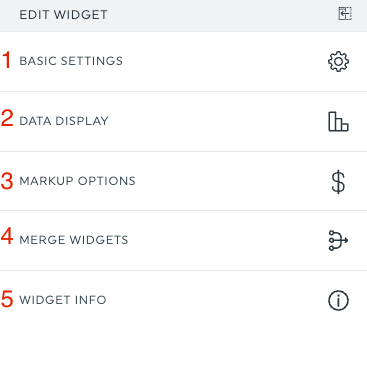
Task: Click empty header bar area right of title
Action: pos(222,15)
